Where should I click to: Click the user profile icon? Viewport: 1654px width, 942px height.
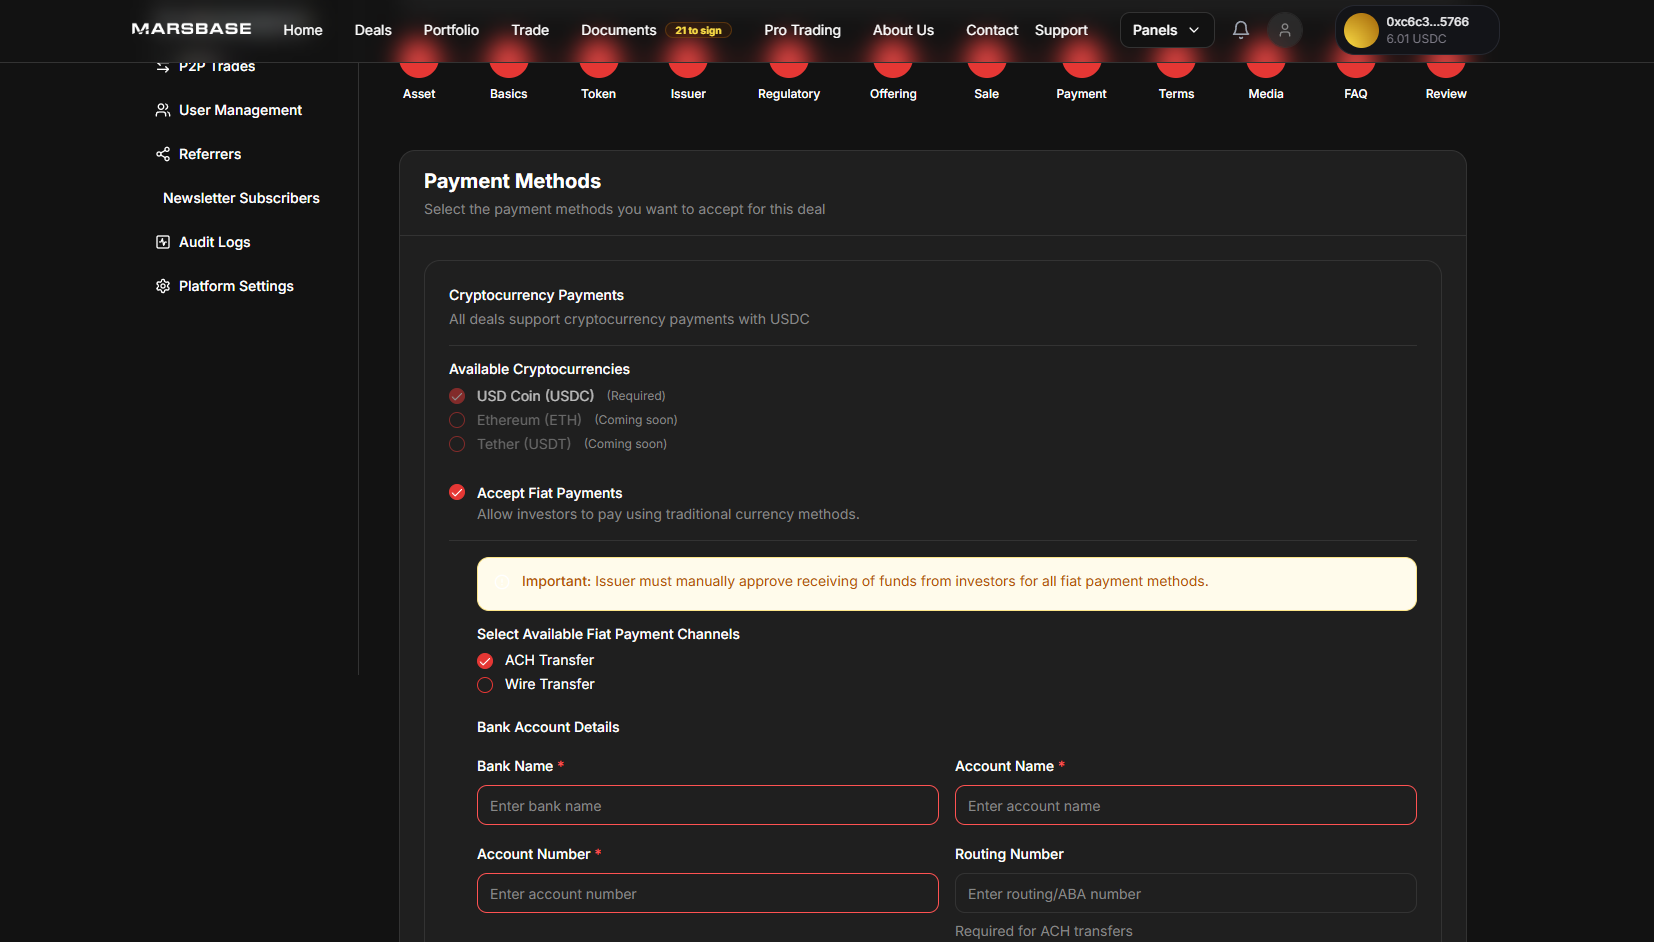click(1285, 30)
